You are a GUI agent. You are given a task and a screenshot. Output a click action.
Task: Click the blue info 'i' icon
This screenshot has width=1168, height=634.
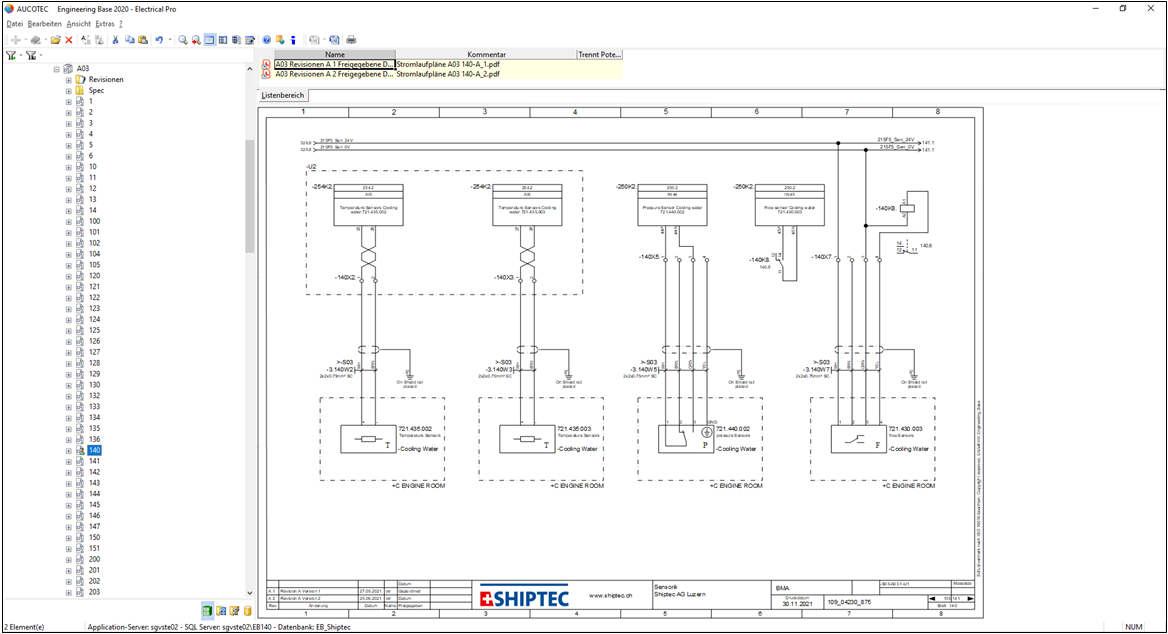[x=293, y=39]
